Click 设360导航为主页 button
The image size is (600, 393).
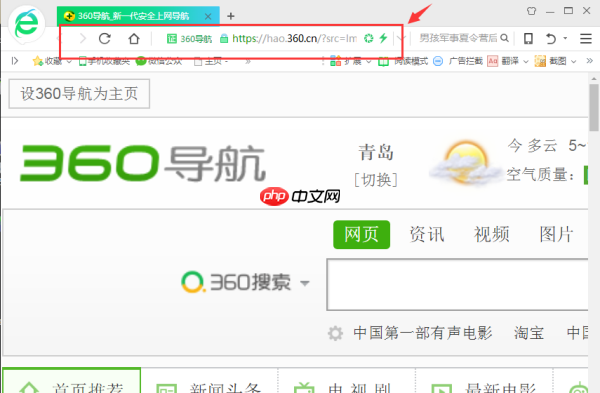[x=79, y=94]
